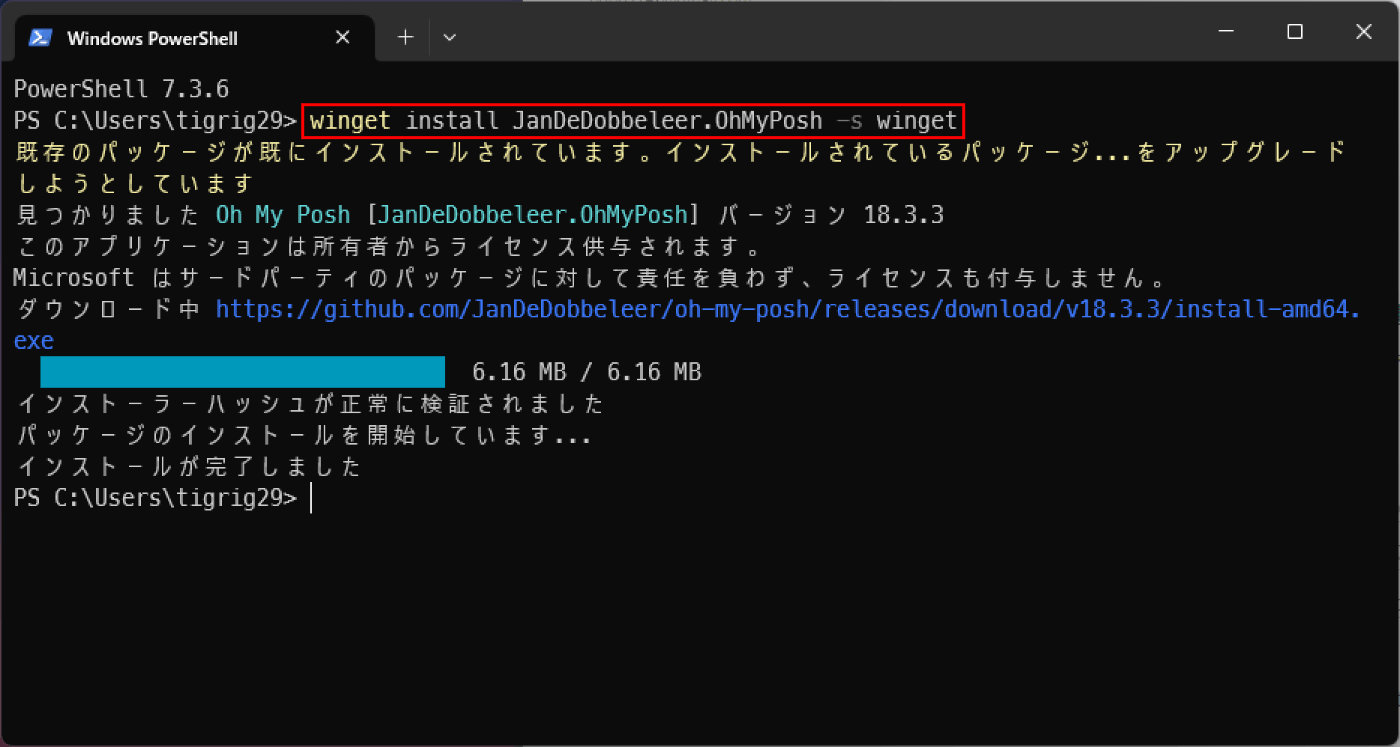Click the 'ダウンロード中' label text
The height and width of the screenshot is (747, 1400).
109,309
